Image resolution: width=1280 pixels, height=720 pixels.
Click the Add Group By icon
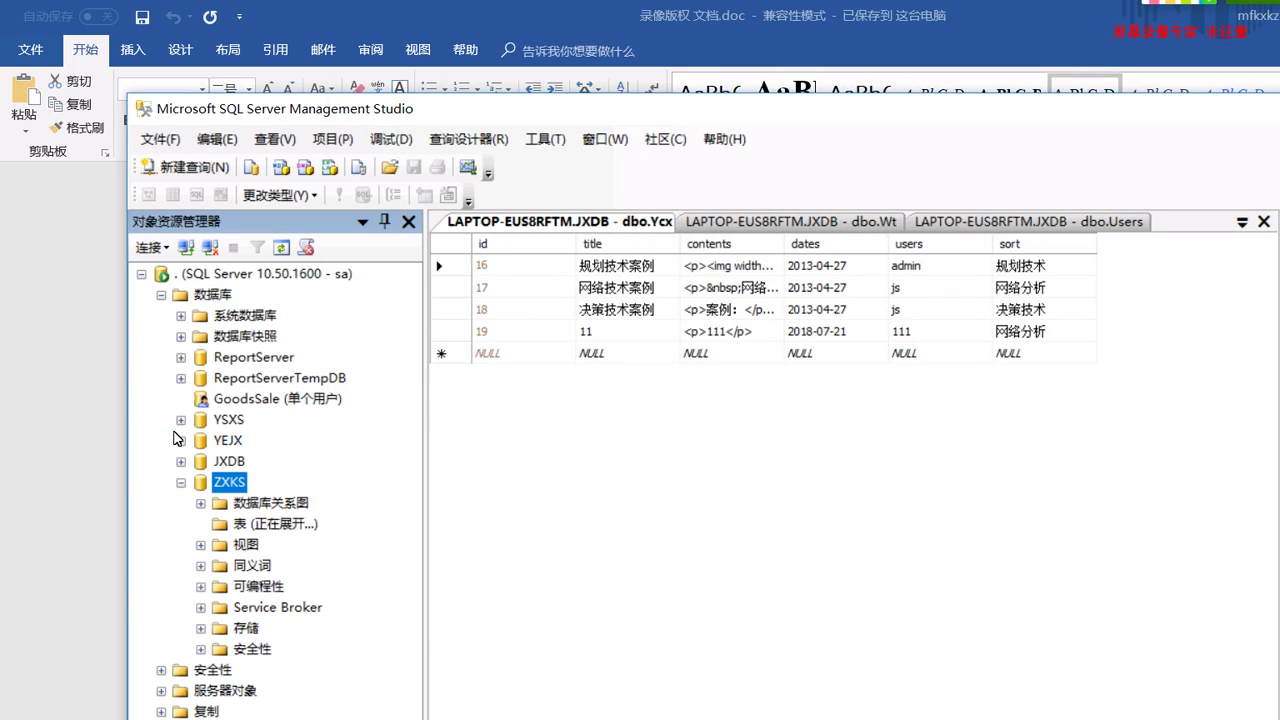click(394, 195)
